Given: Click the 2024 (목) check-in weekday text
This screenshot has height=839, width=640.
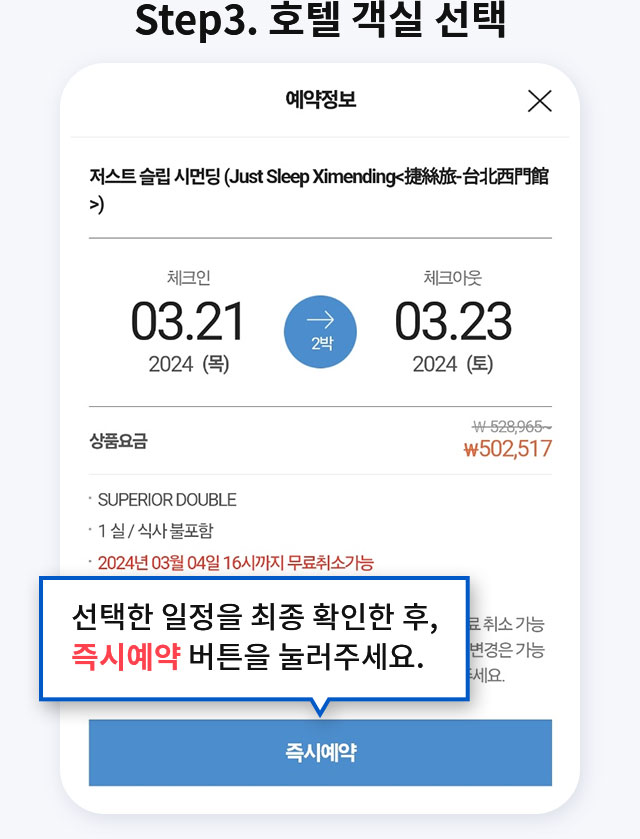Looking at the screenshot, I should (x=188, y=364).
